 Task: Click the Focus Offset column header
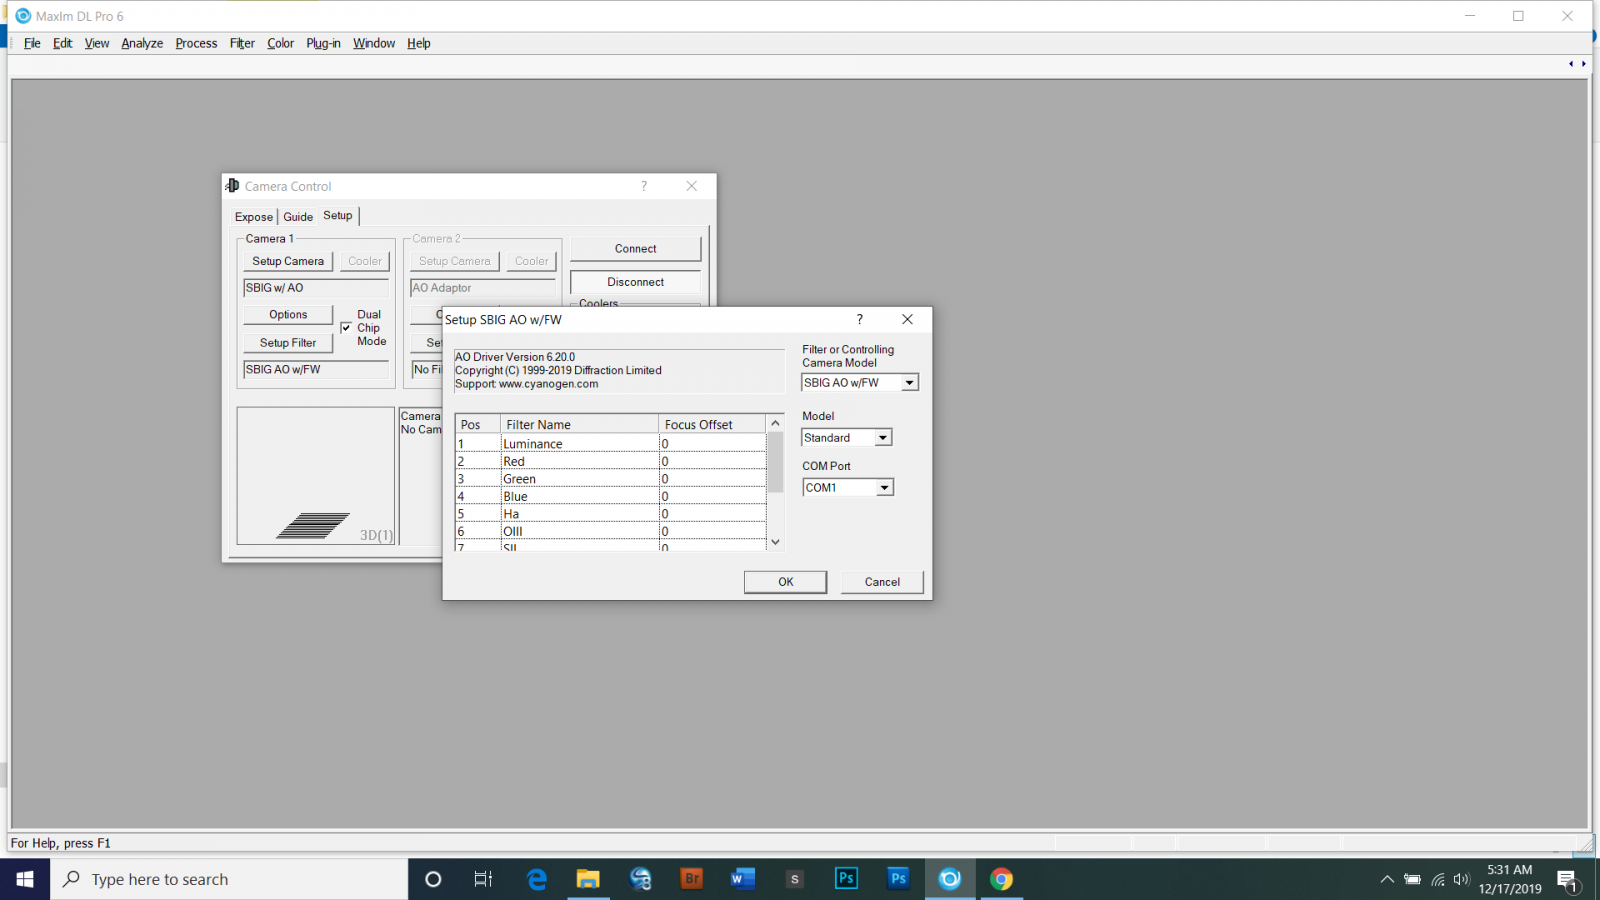coord(712,425)
